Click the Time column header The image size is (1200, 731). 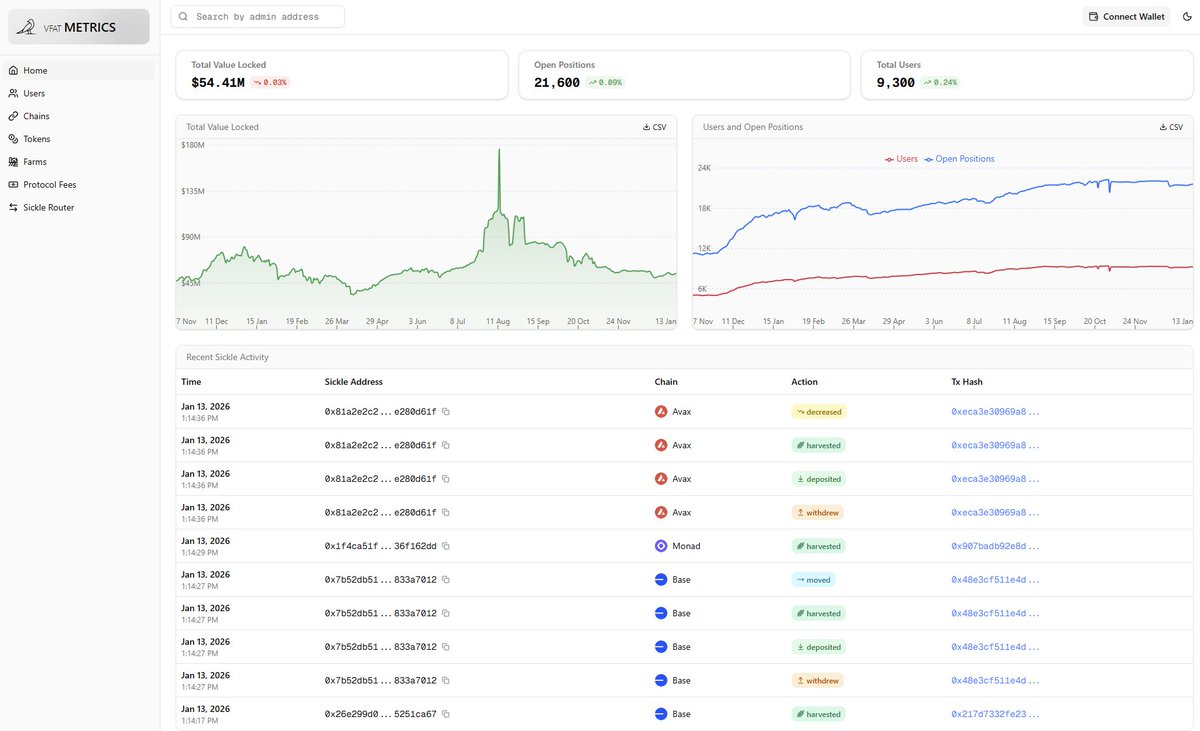point(191,382)
